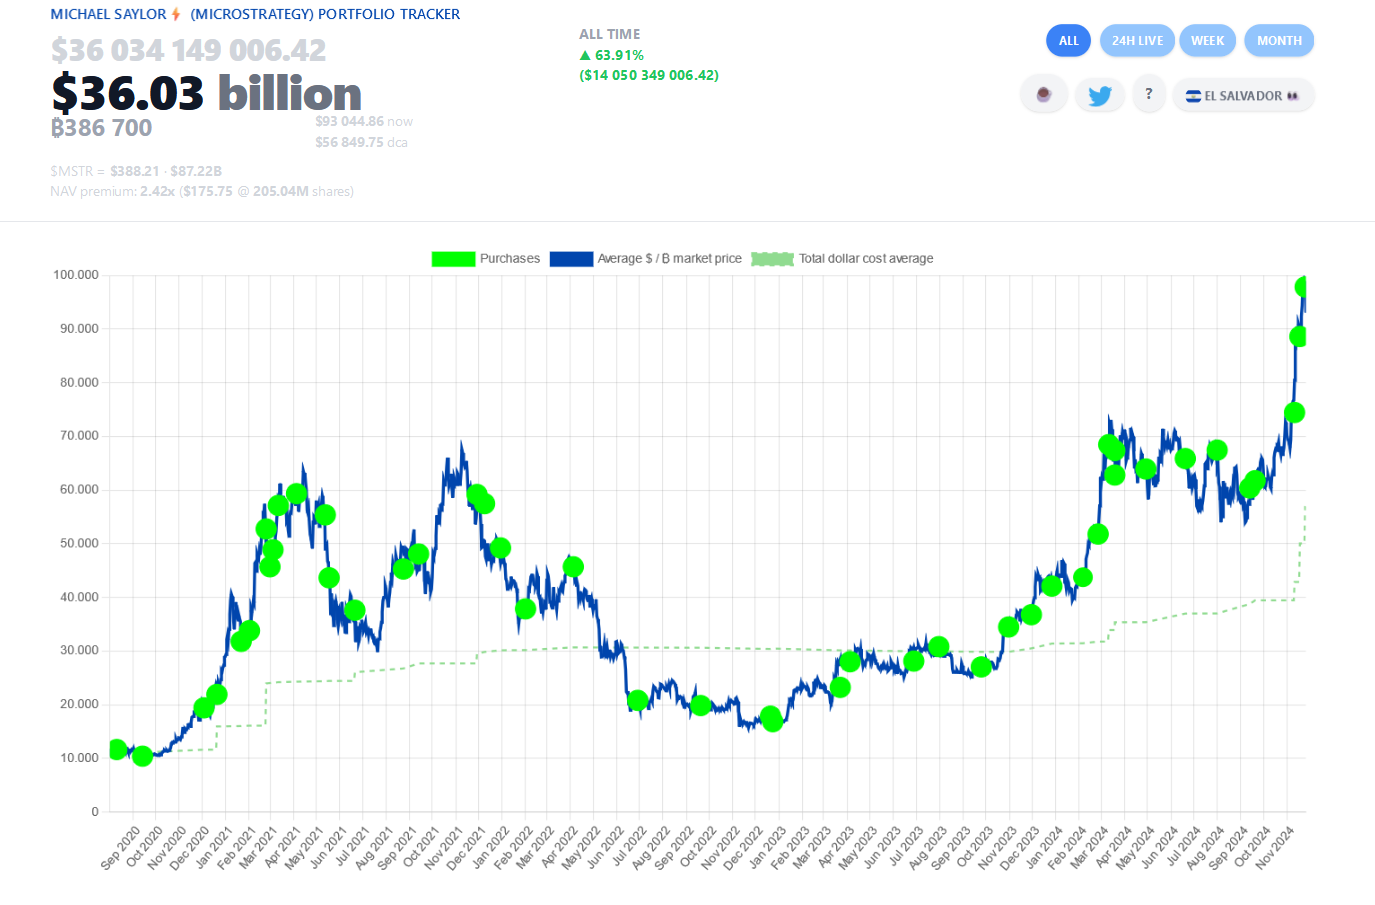Switch to the MONTH range
Screen dimensions: 1375x905
point(1279,41)
